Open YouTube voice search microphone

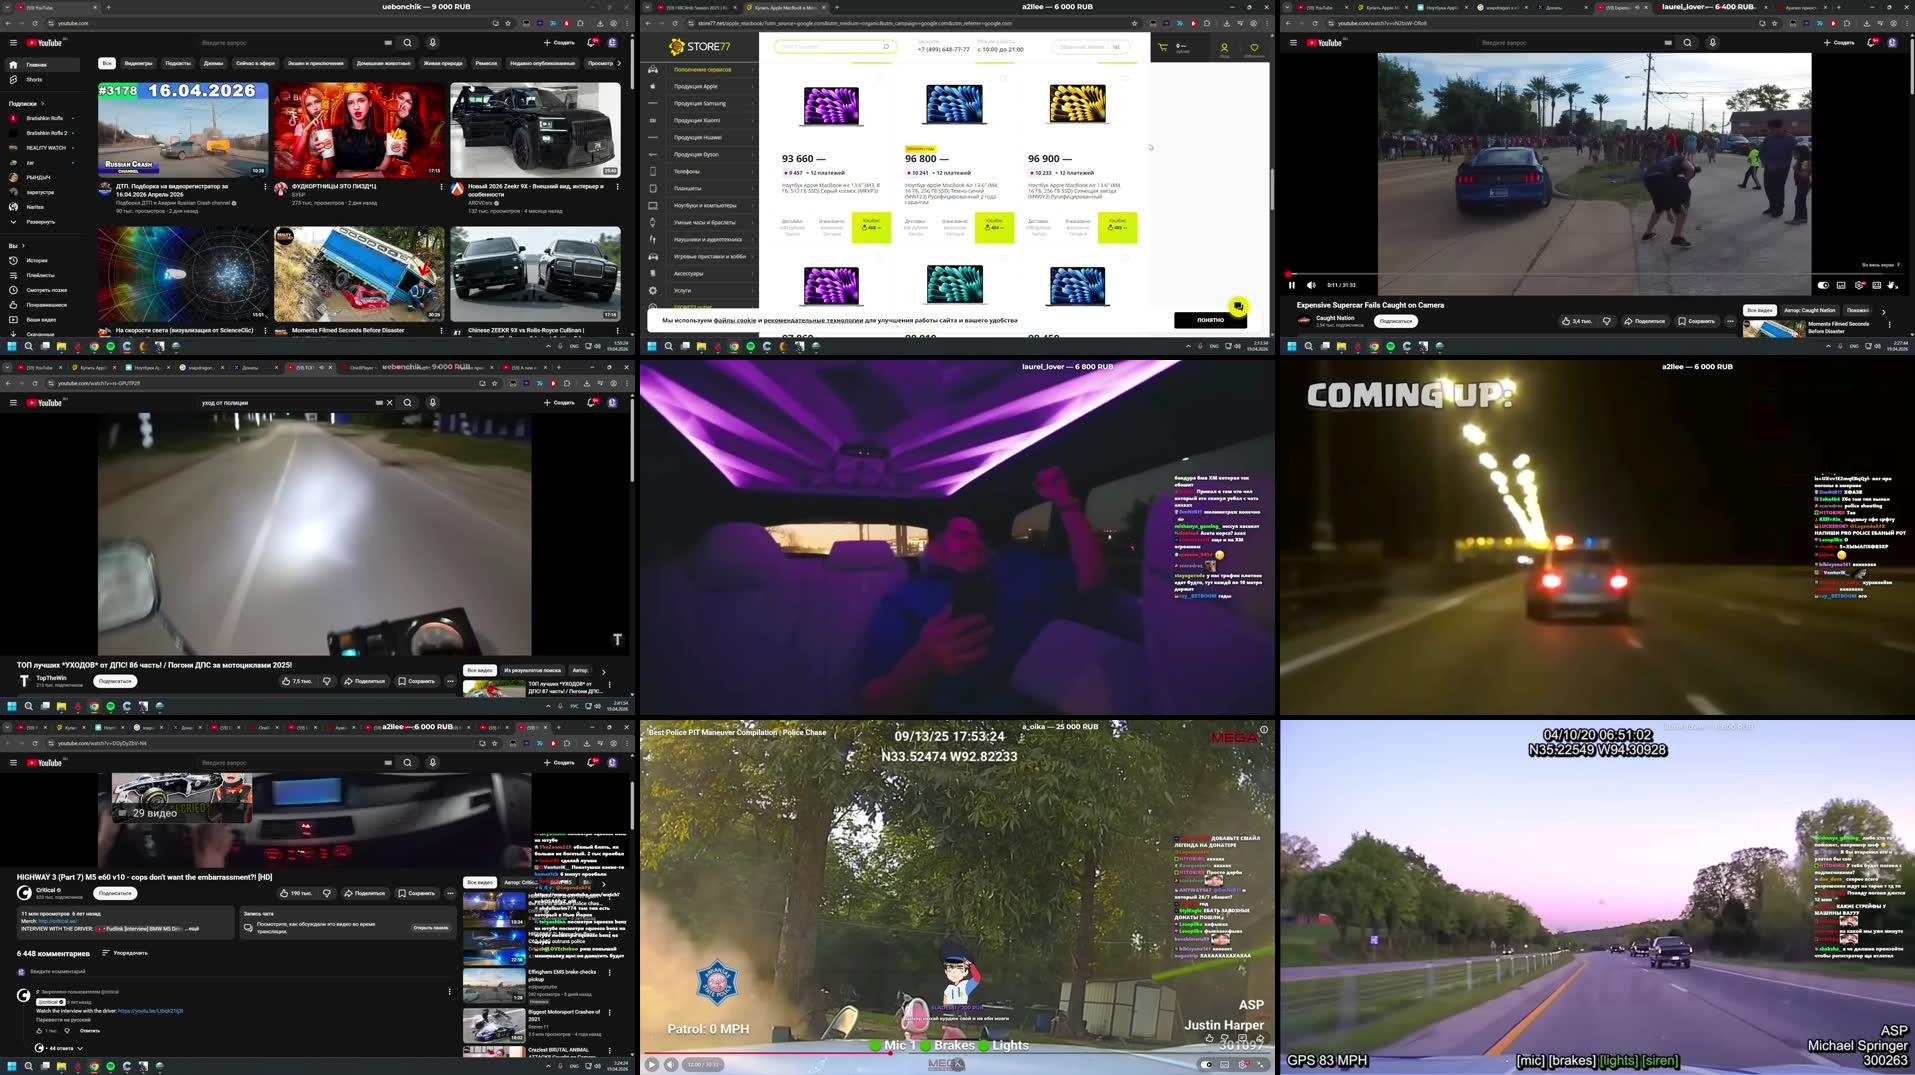click(x=432, y=43)
